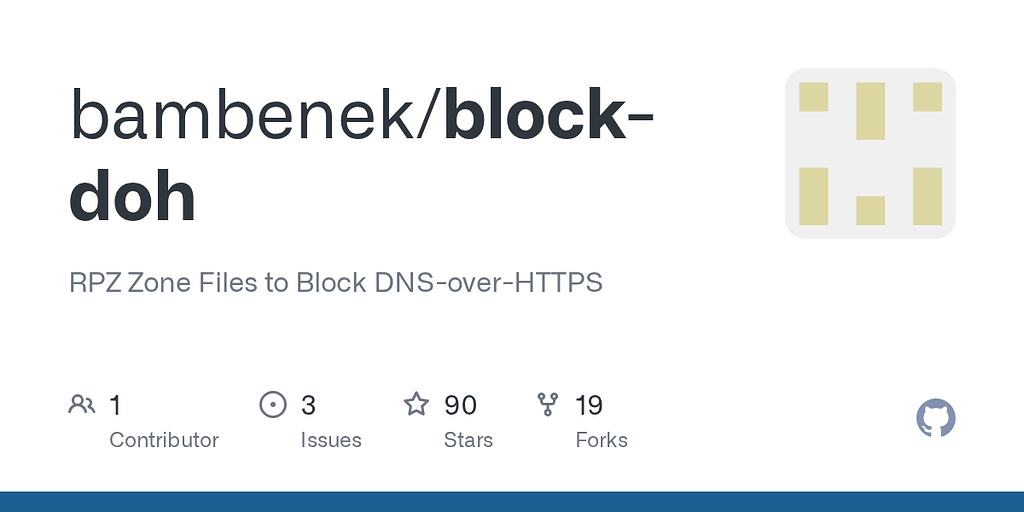This screenshot has height=512, width=1024.
Task: Click the star icon
Action: tap(416, 405)
